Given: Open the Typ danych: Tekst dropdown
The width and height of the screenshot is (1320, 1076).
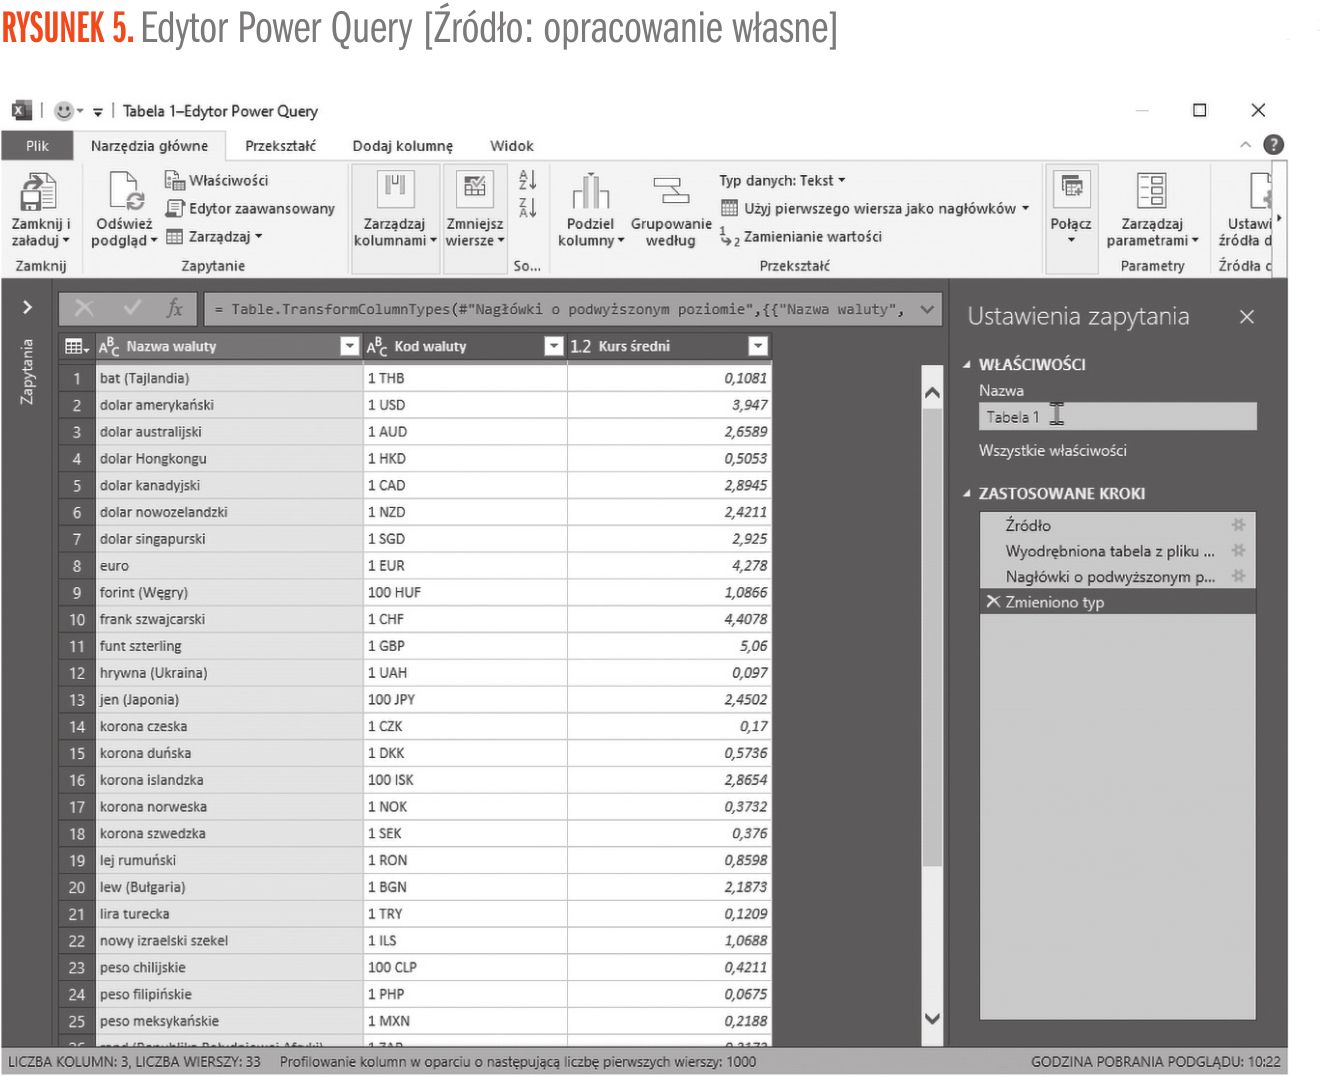Looking at the screenshot, I should click(x=782, y=180).
